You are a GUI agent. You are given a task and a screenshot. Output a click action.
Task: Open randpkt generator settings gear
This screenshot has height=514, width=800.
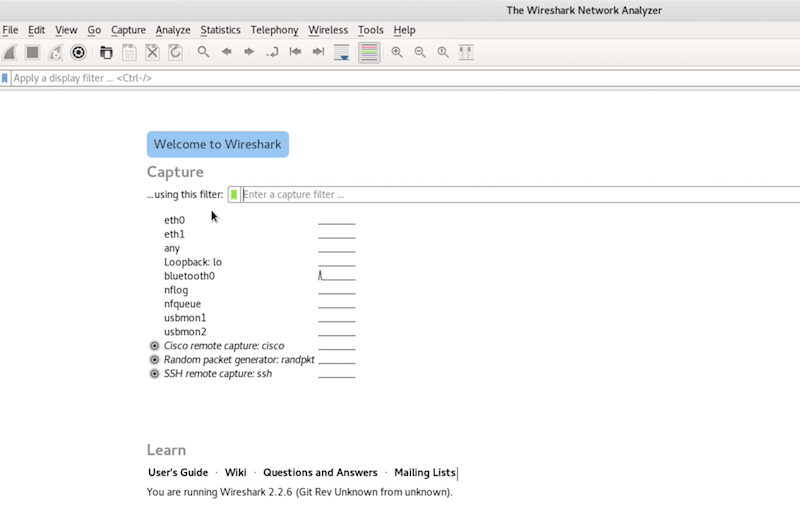pyautogui.click(x=154, y=360)
